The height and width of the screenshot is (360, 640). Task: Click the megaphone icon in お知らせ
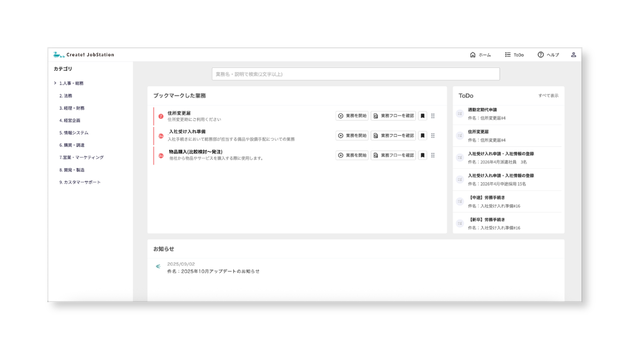[x=158, y=267]
